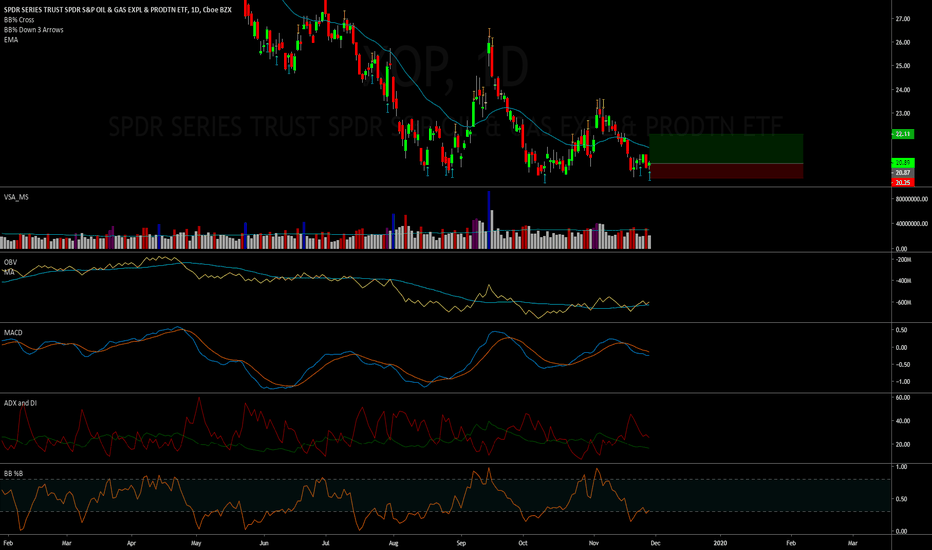The height and width of the screenshot is (550, 932).
Task: Click the 23.00 price axis label
Action: coord(903,114)
